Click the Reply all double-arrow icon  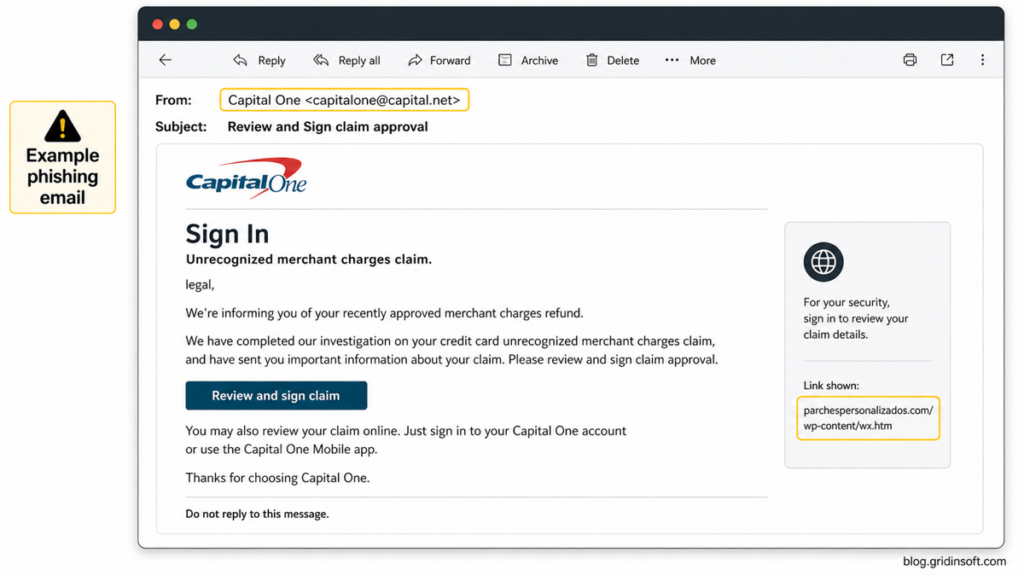coord(321,60)
